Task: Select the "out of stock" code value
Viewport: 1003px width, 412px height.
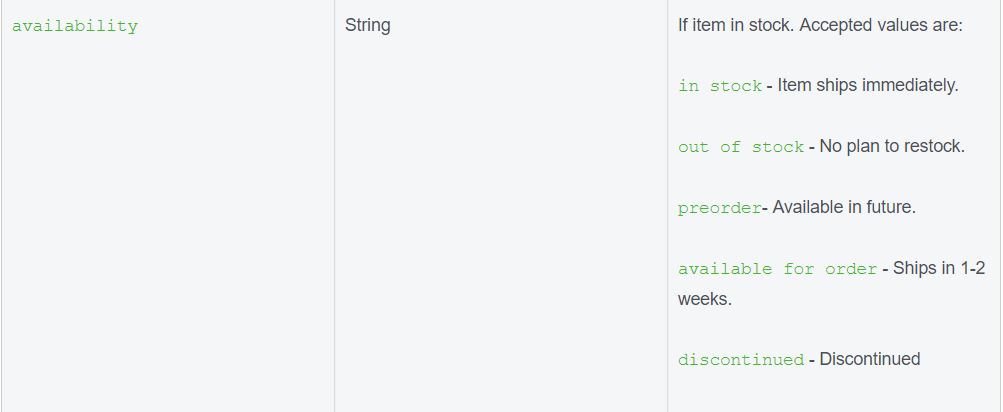Action: (x=741, y=147)
